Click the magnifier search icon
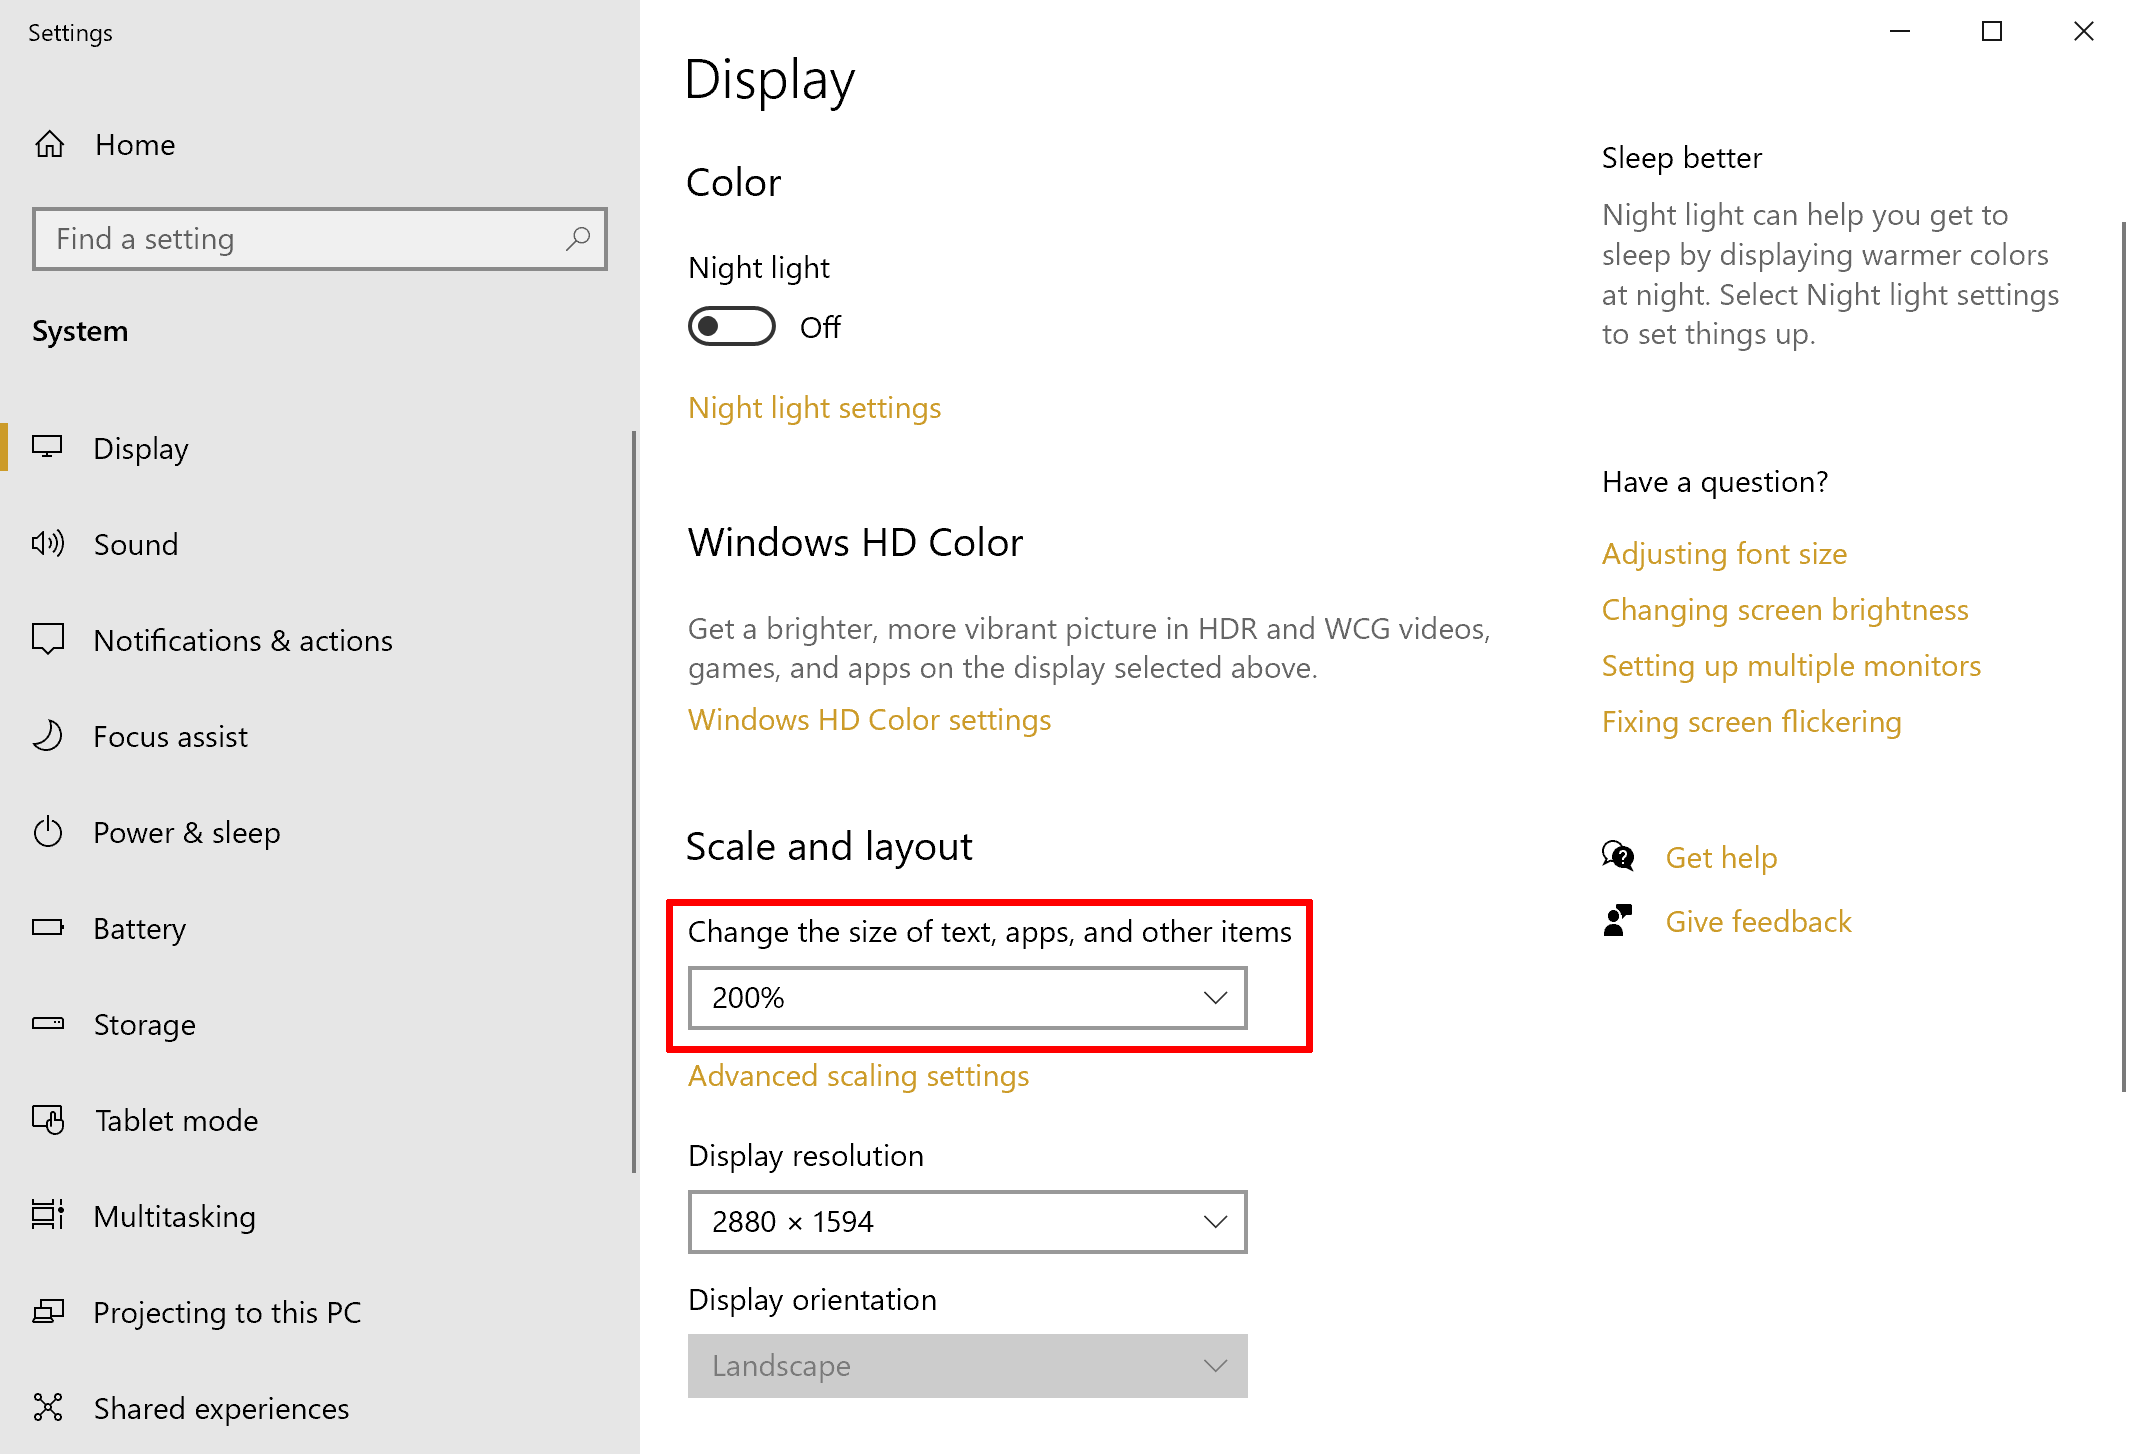The width and height of the screenshot is (2130, 1454). [x=577, y=239]
